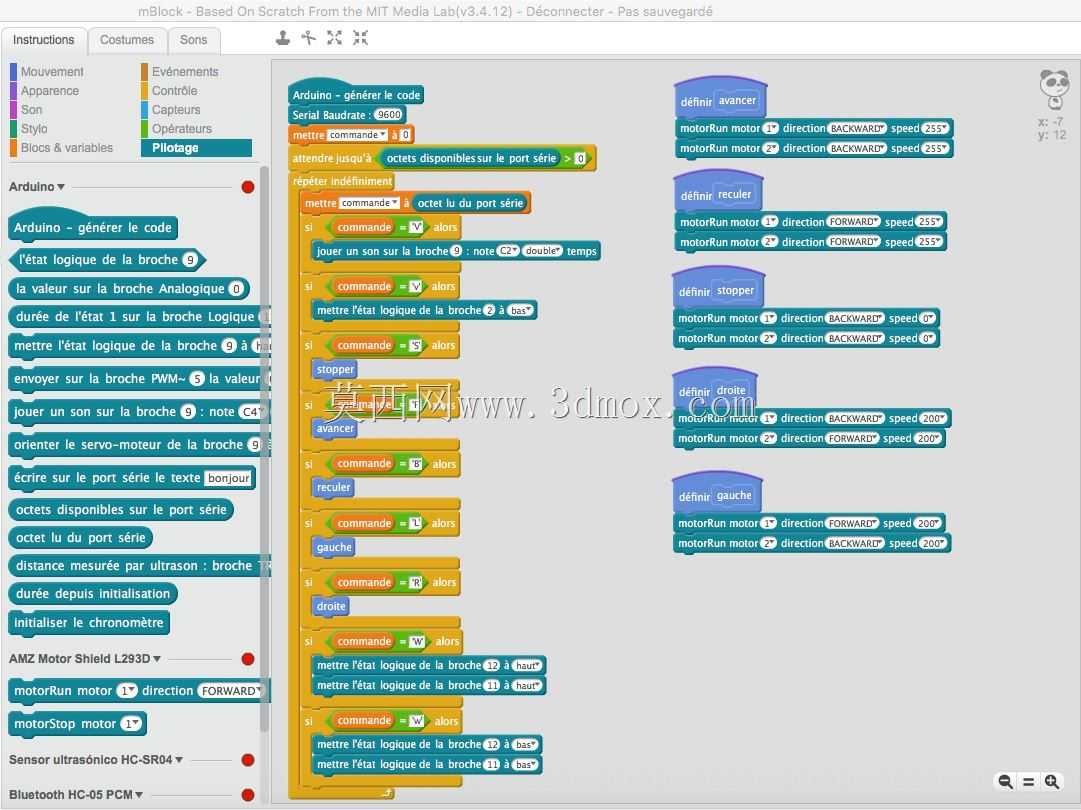Image resolution: width=1081 pixels, height=810 pixels.
Task: Toggle AMZ Motor Shield L293D status indicator
Action: 248,659
